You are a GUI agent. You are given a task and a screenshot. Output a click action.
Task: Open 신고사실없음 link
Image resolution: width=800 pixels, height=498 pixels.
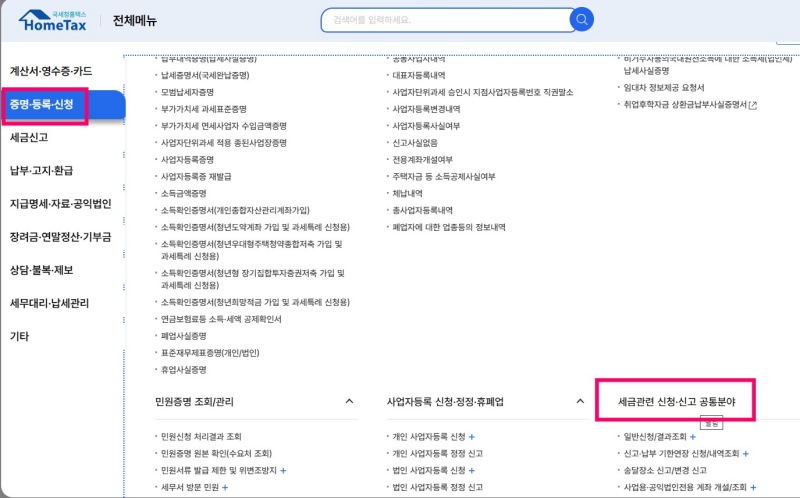(415, 142)
